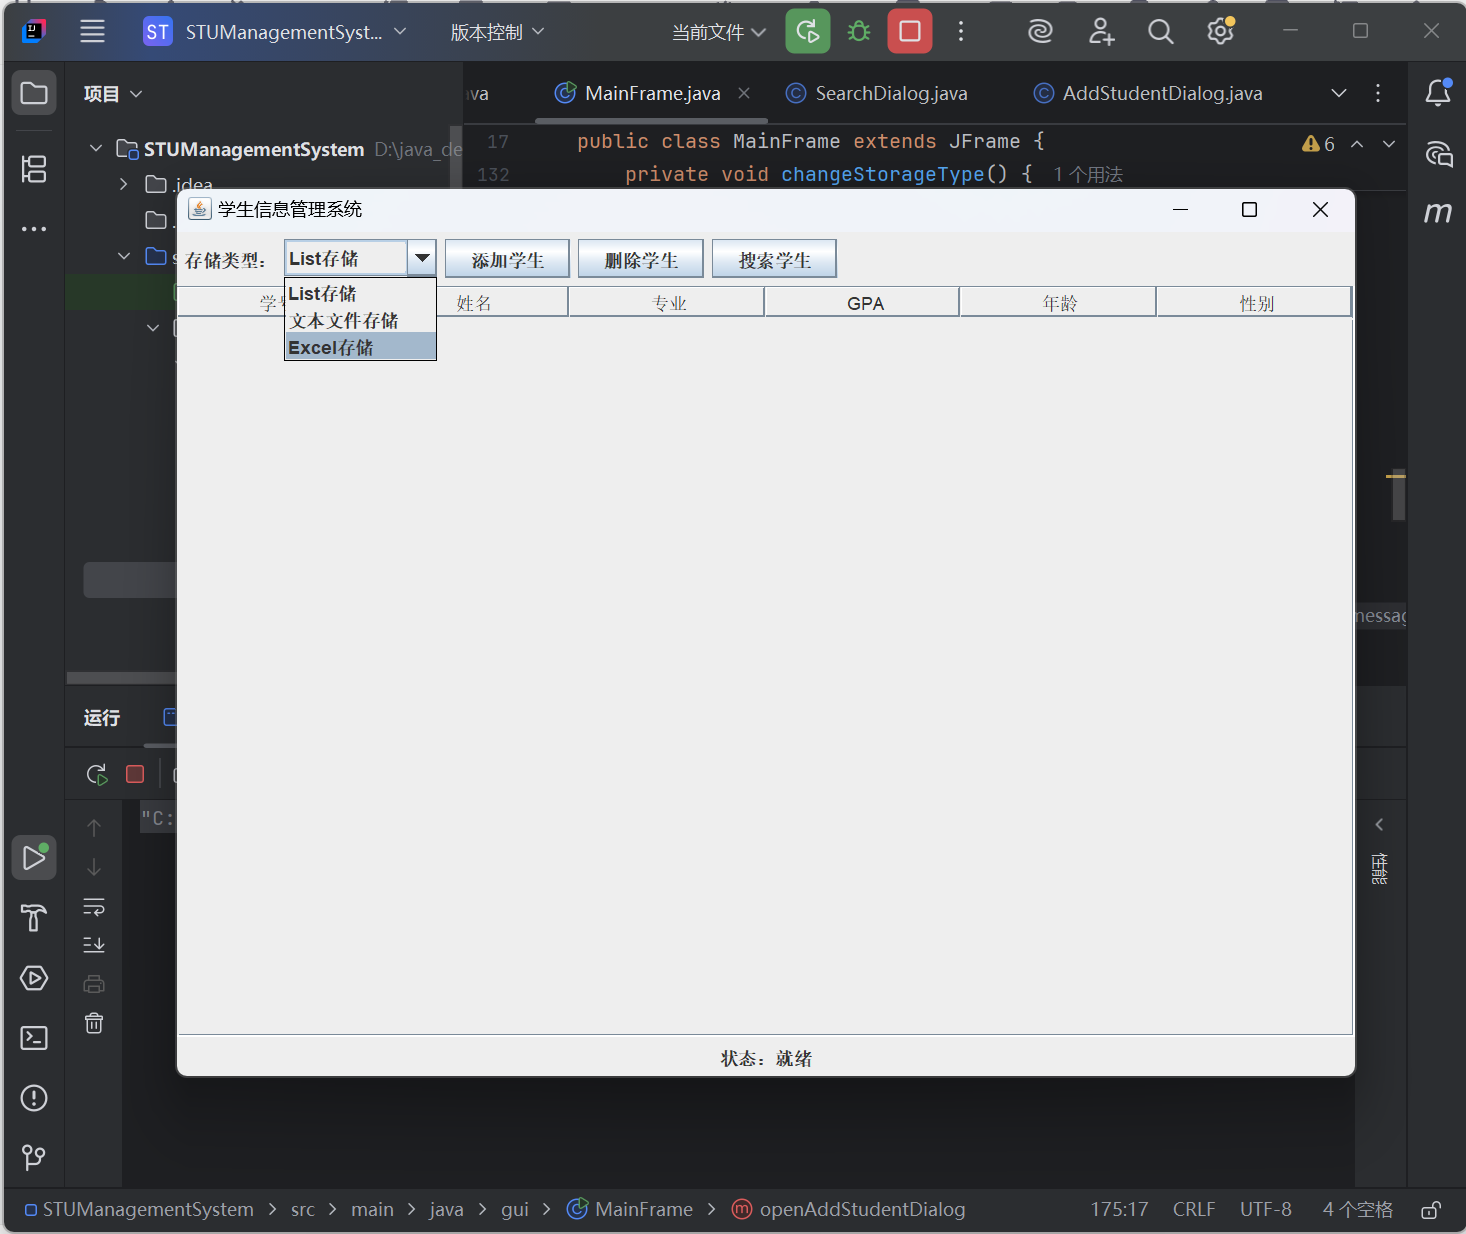1466x1234 pixels.
Task: Open the Problems tool window icon
Action: click(x=34, y=1098)
